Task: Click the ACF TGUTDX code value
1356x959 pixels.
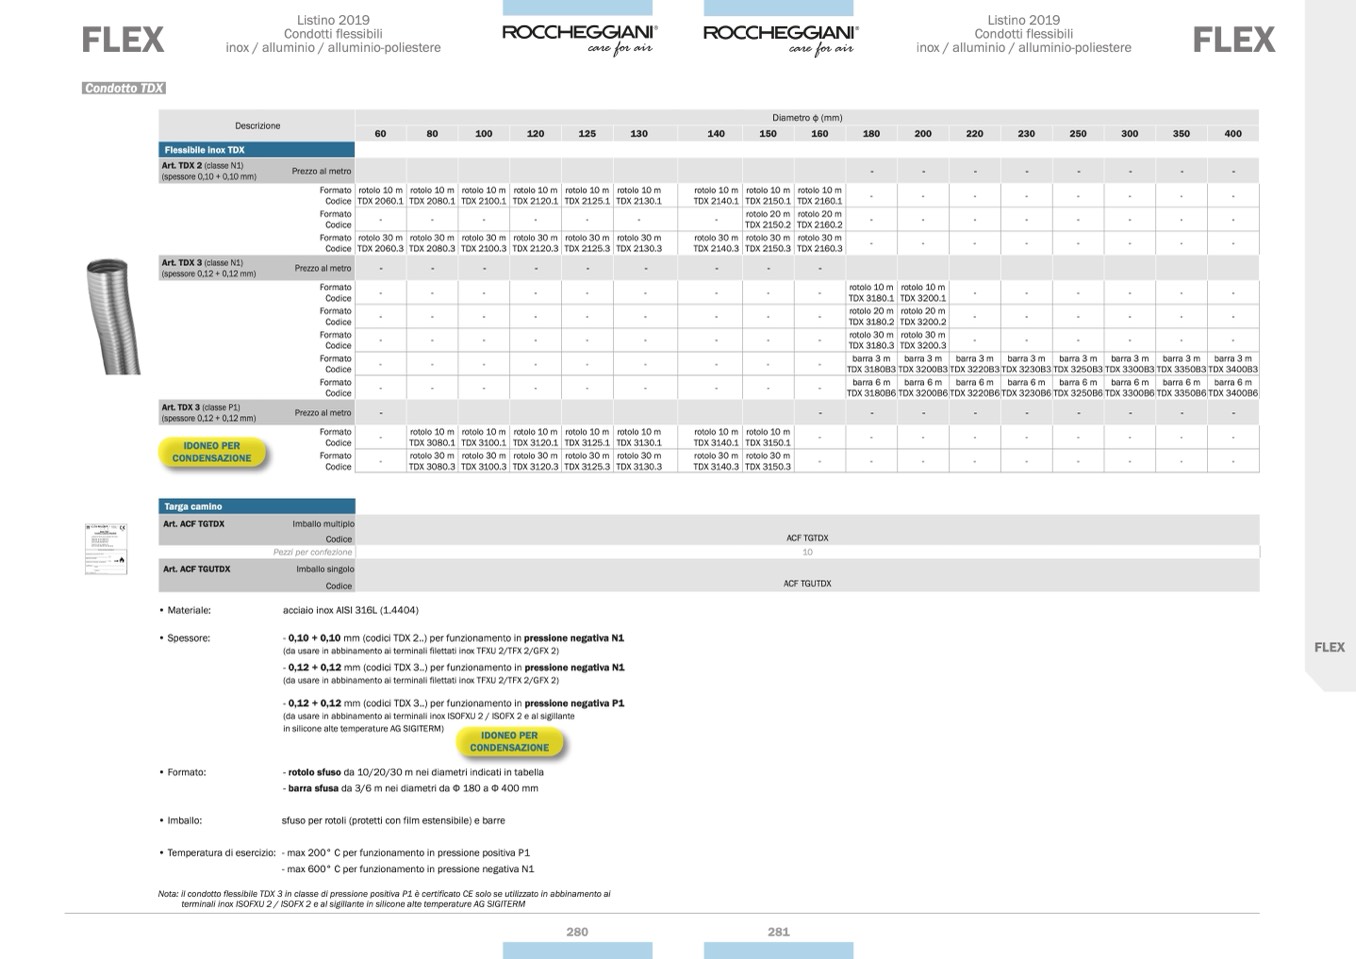Action: tap(807, 584)
